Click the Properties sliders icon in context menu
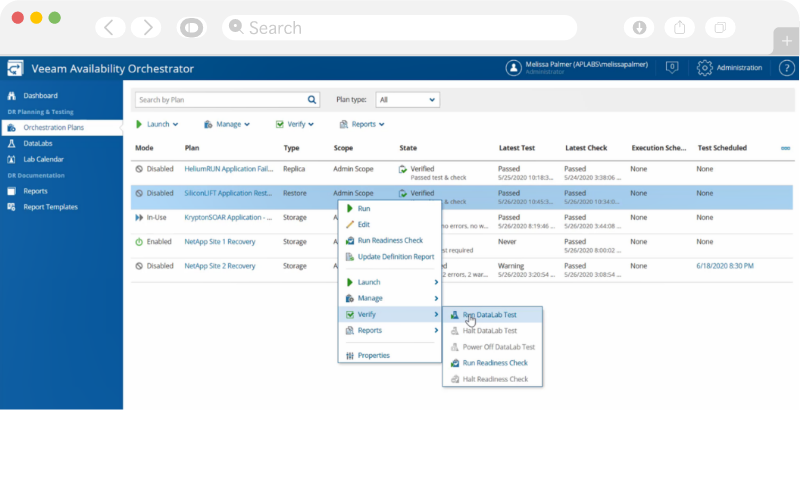800x480 pixels. [349, 356]
